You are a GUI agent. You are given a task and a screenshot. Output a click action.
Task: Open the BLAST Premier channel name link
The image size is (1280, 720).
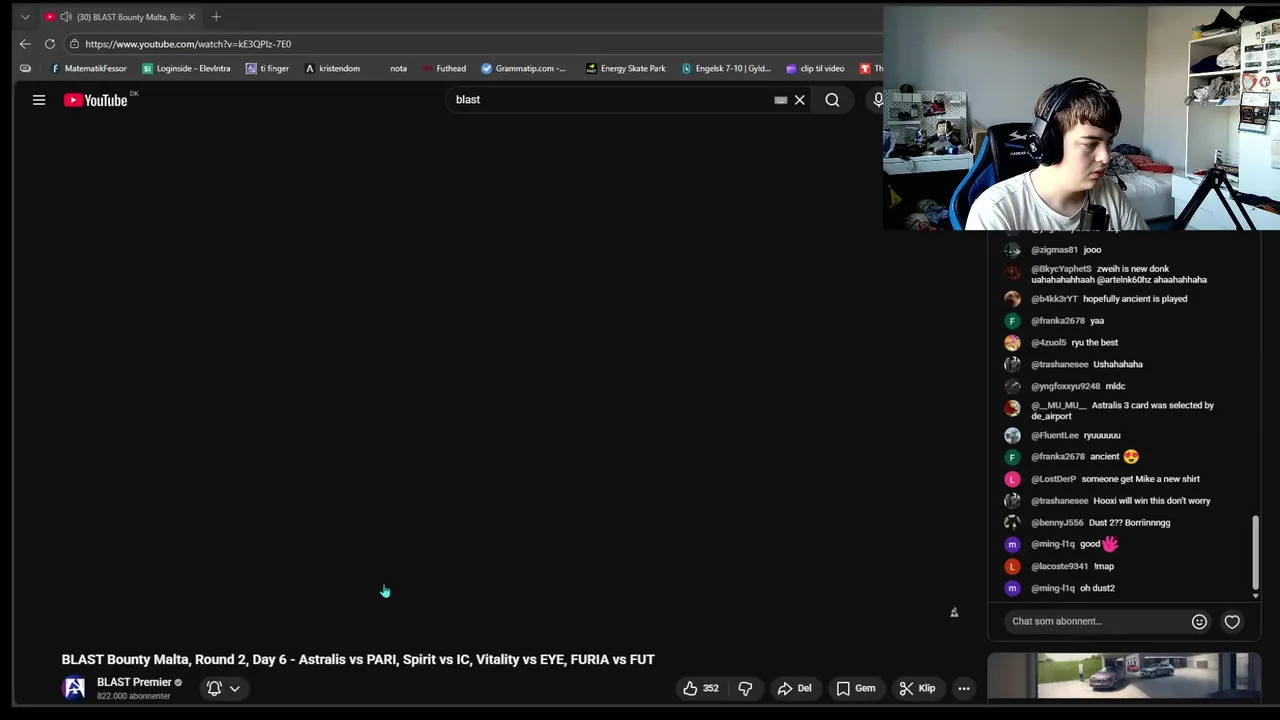pos(134,682)
